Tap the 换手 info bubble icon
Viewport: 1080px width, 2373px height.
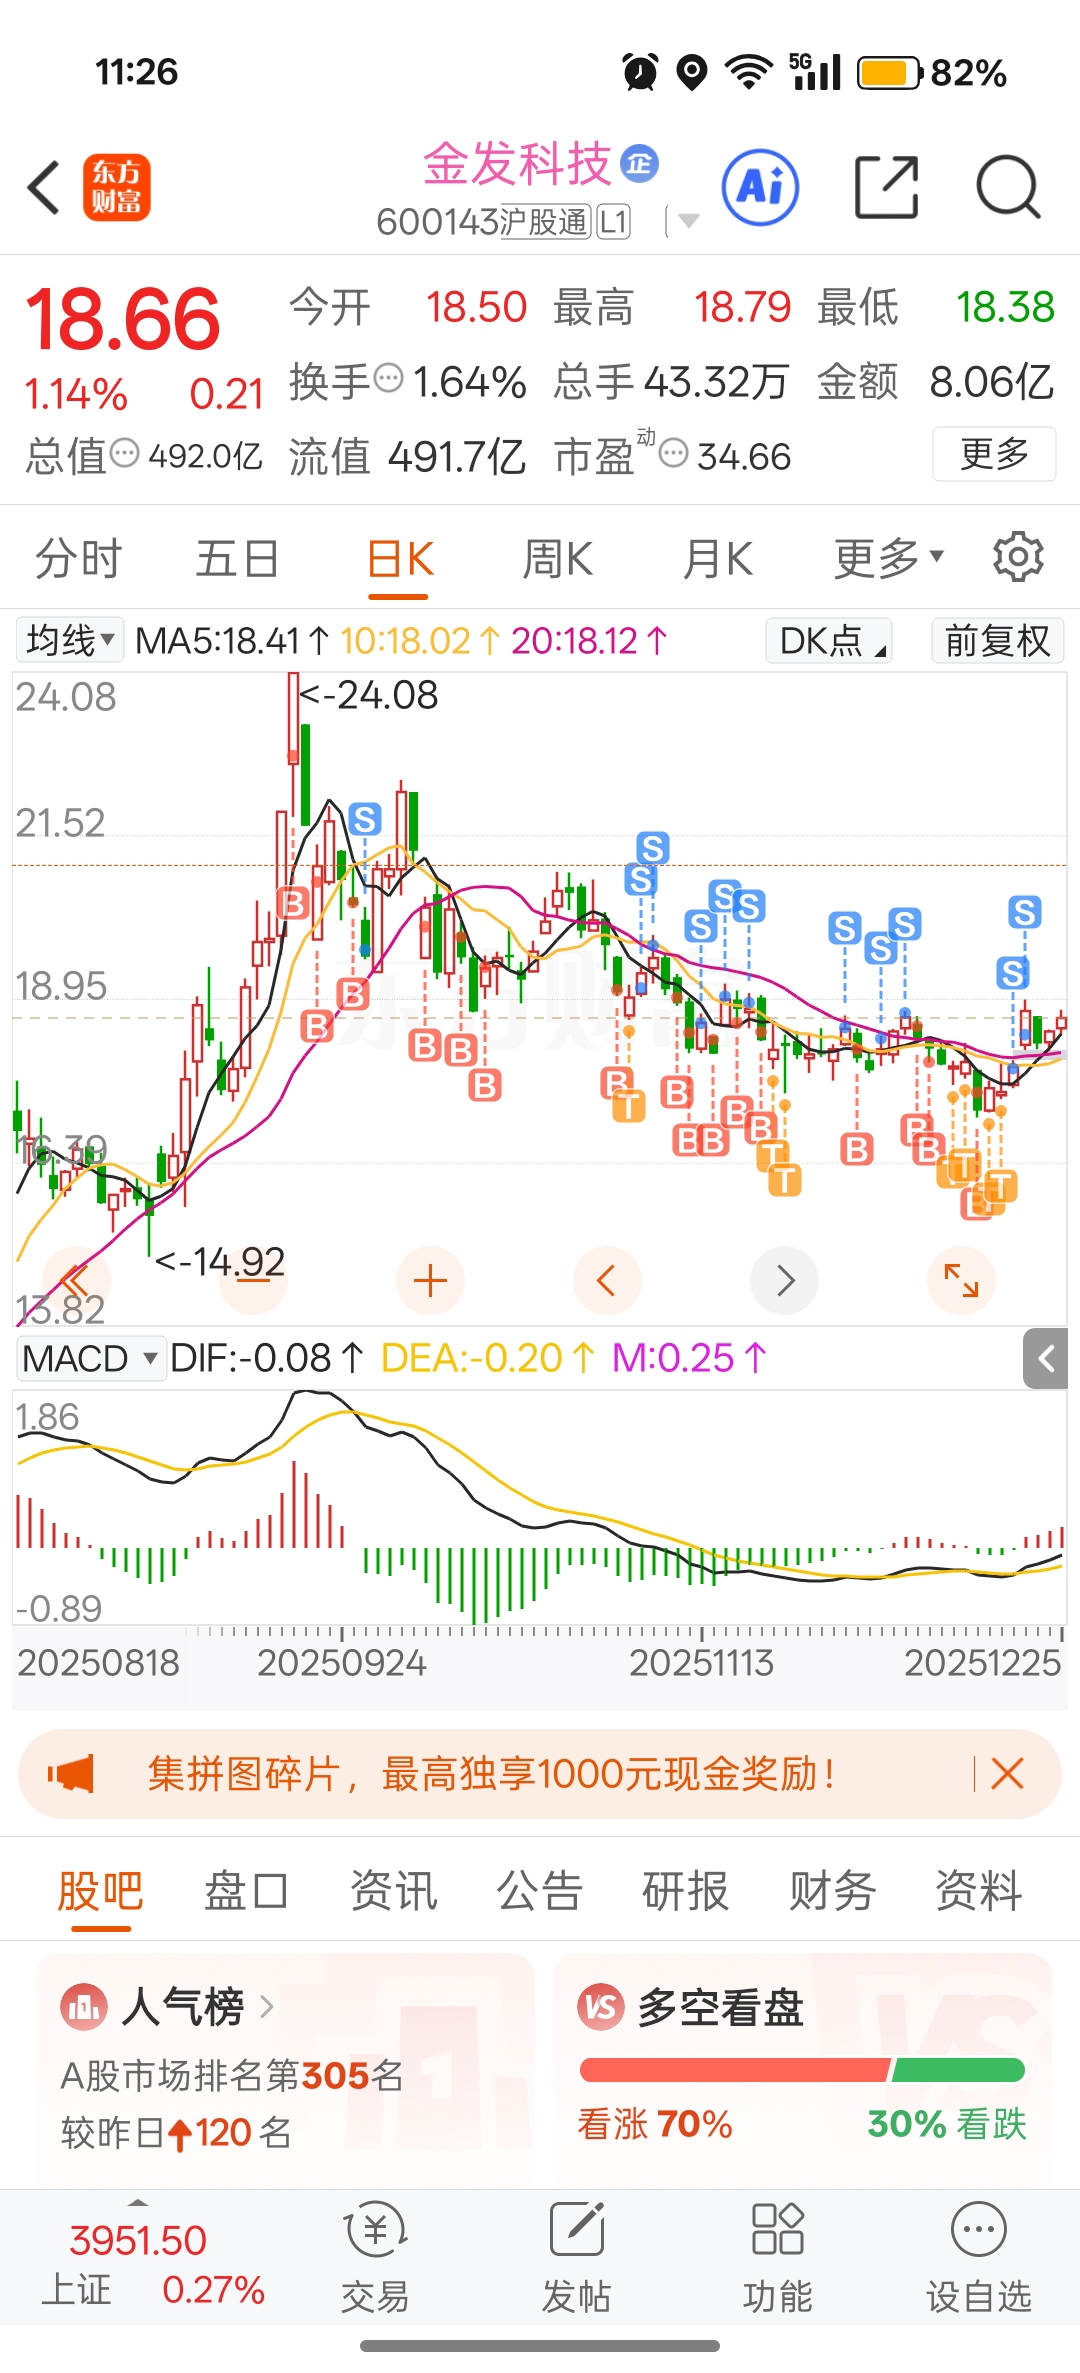pos(388,379)
